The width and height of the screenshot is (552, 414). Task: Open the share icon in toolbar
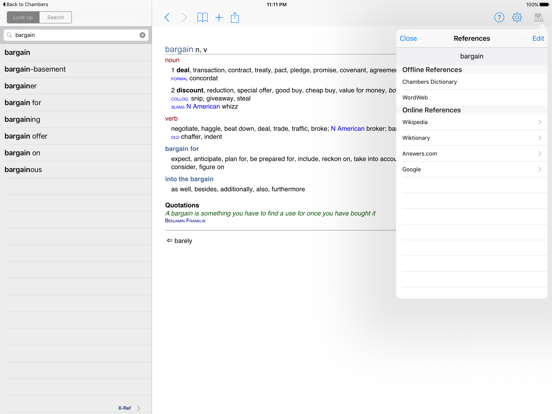[x=235, y=17]
